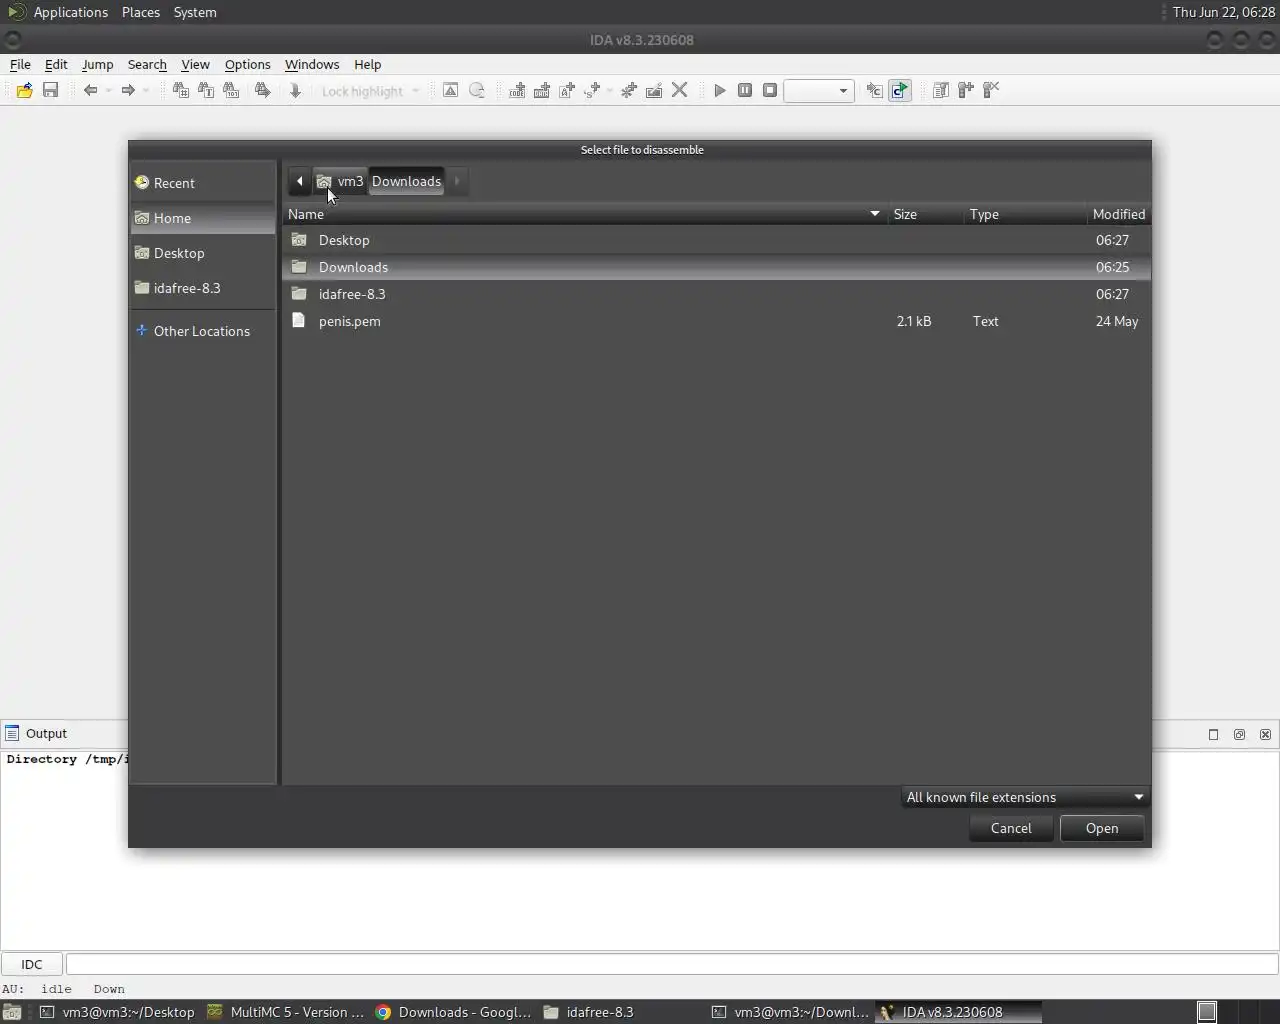
Task: Select Desktop in the dialog sidebar
Action: (x=203, y=253)
